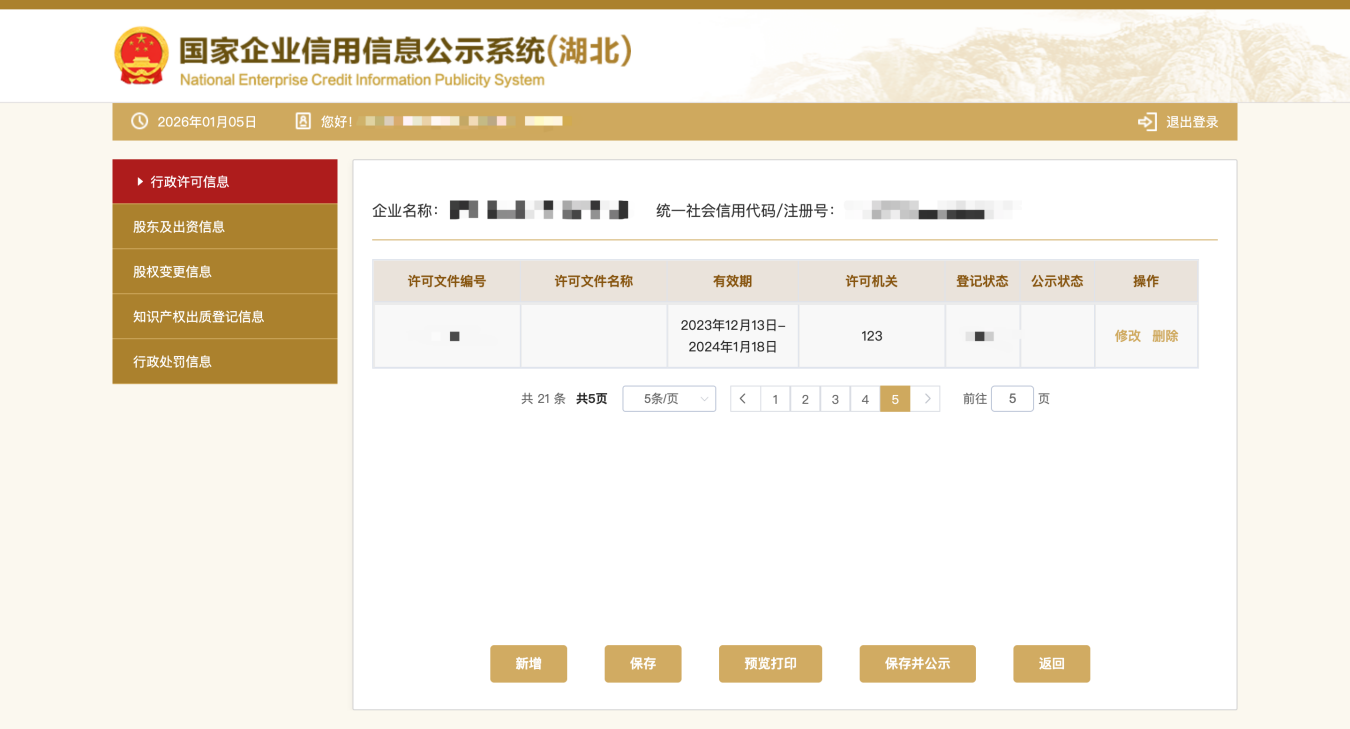
Task: Click the national emblem logo
Action: tap(141, 55)
